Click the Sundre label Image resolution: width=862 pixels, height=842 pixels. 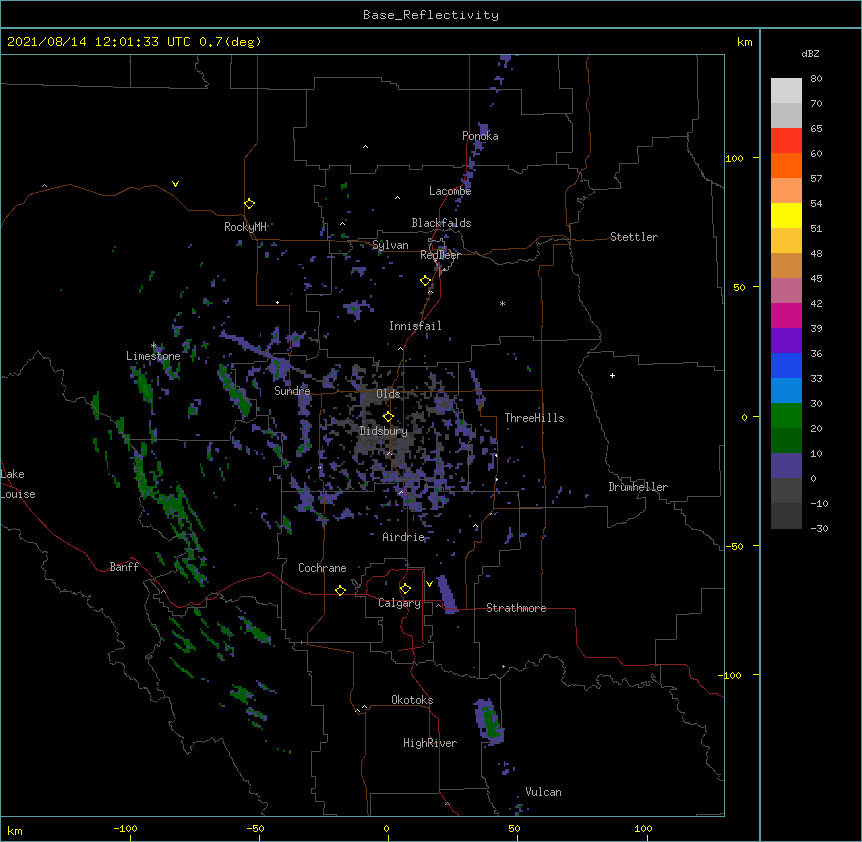pyautogui.click(x=292, y=391)
